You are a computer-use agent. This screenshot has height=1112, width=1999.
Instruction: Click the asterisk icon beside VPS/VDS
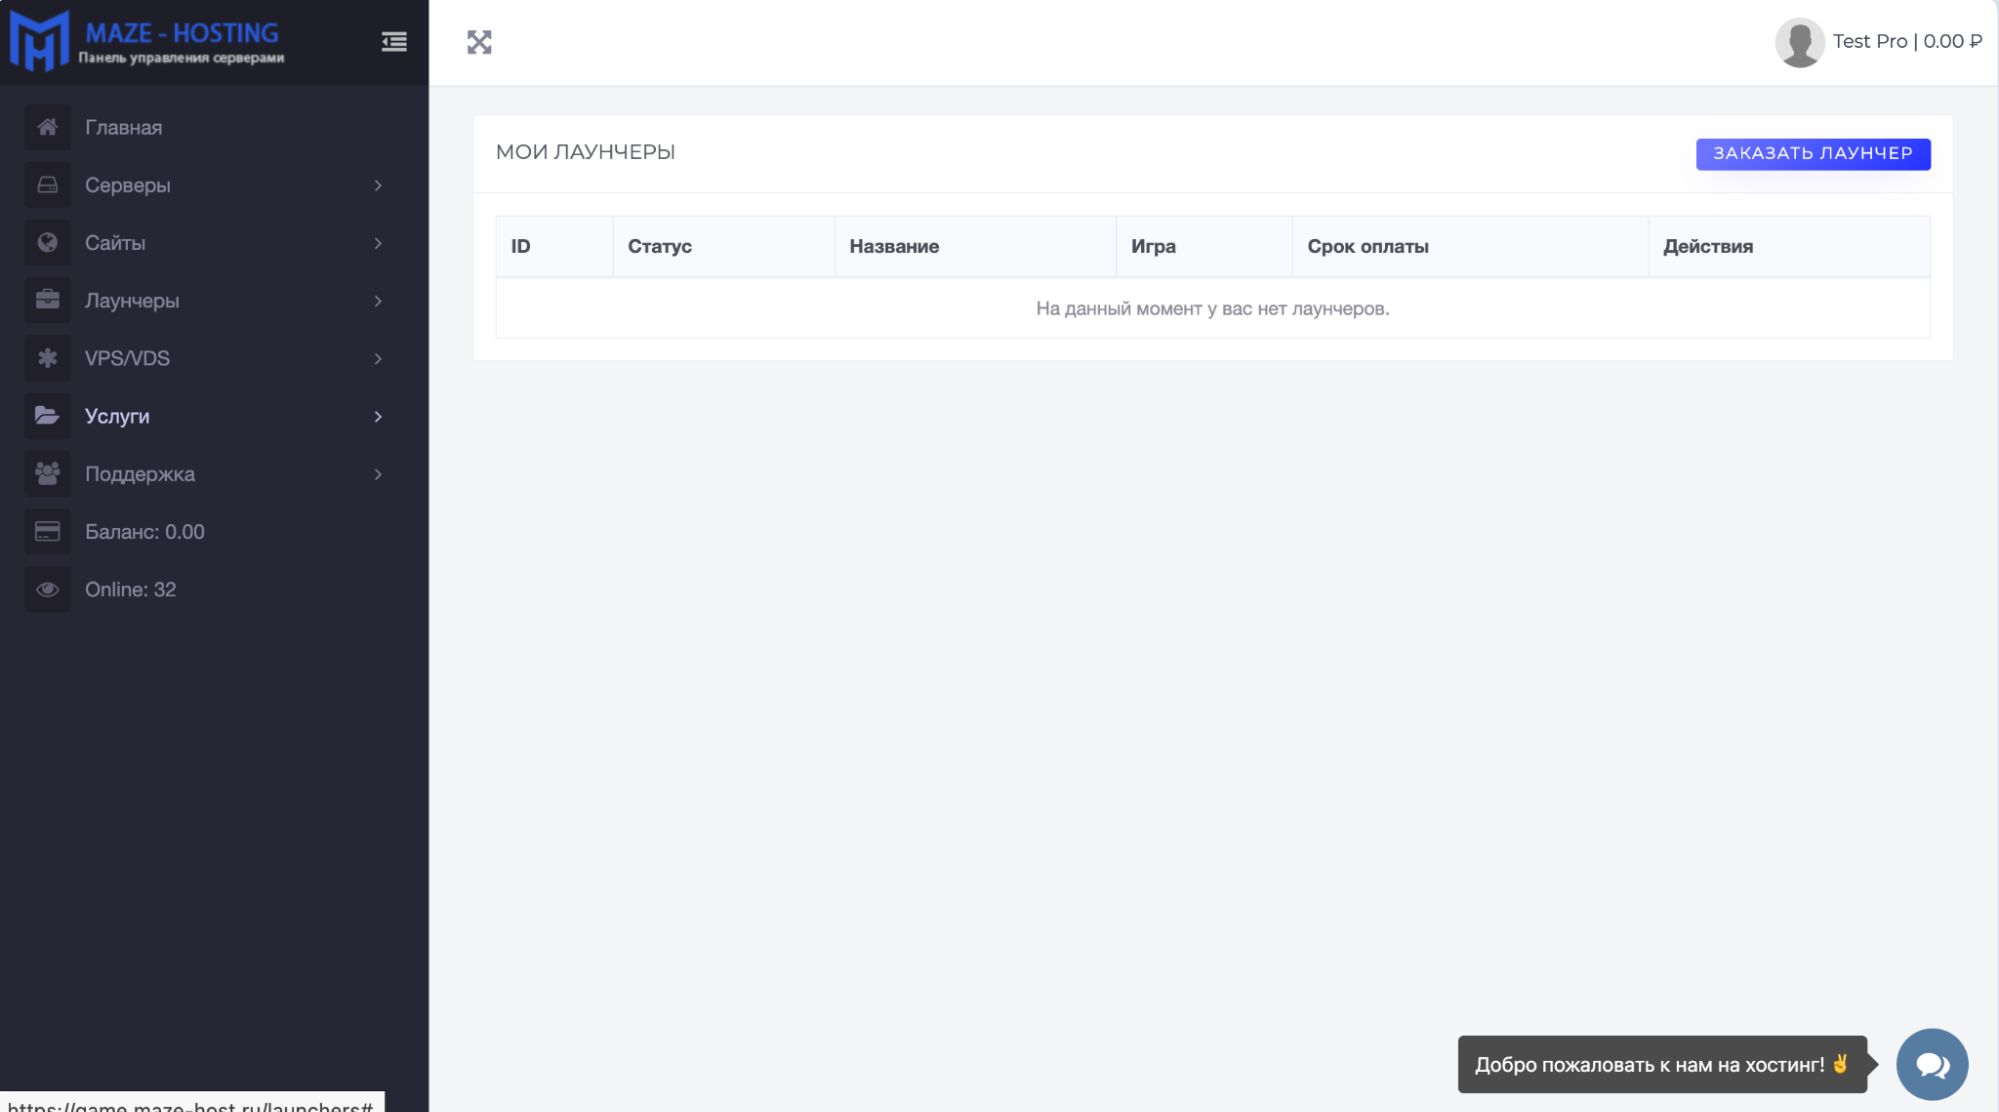(x=47, y=358)
